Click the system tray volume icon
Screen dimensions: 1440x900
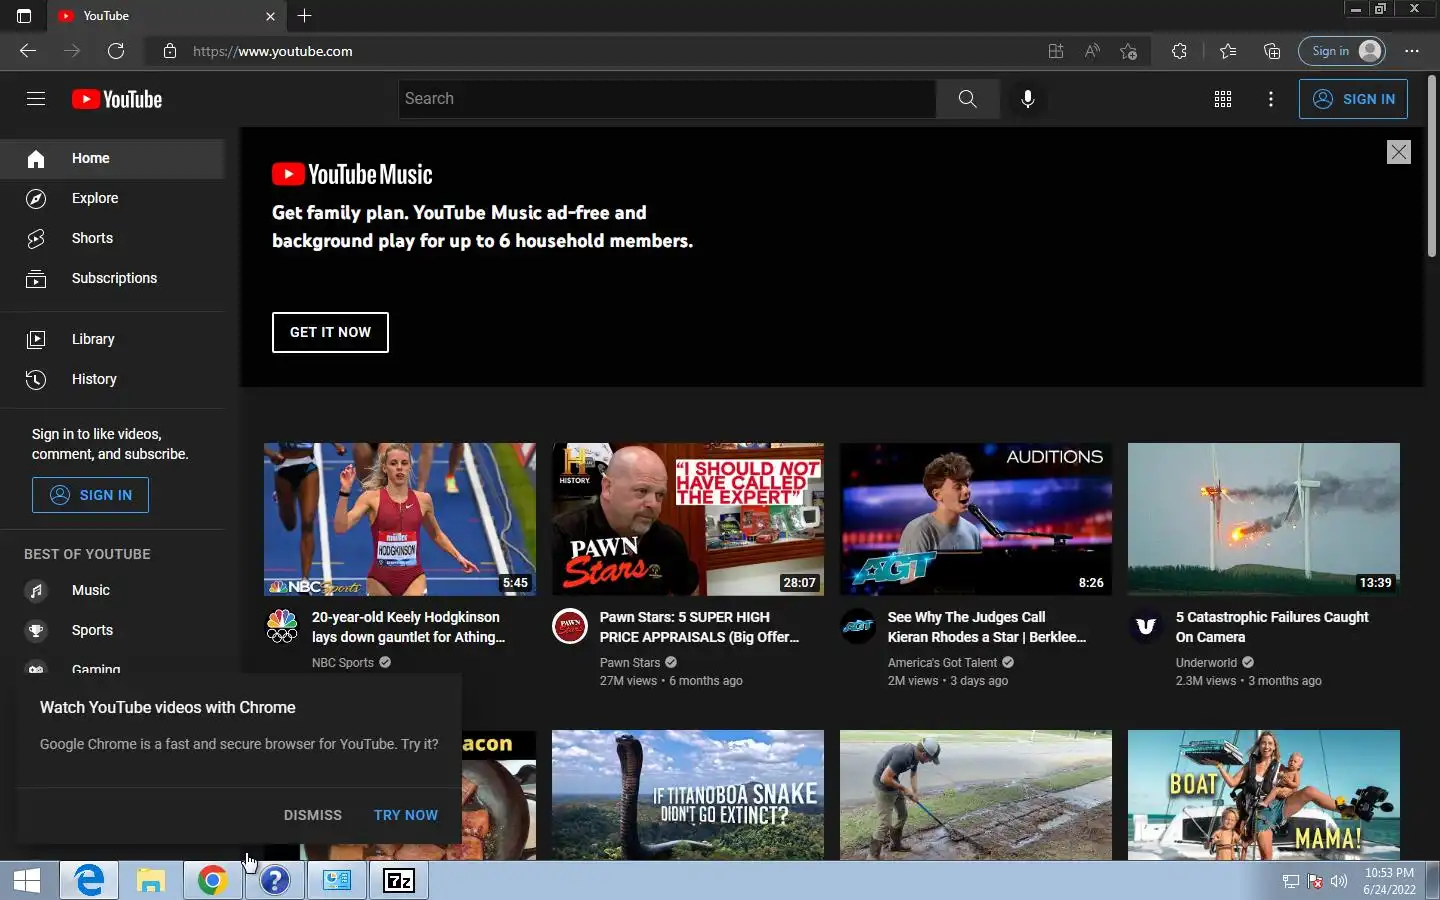tap(1339, 881)
